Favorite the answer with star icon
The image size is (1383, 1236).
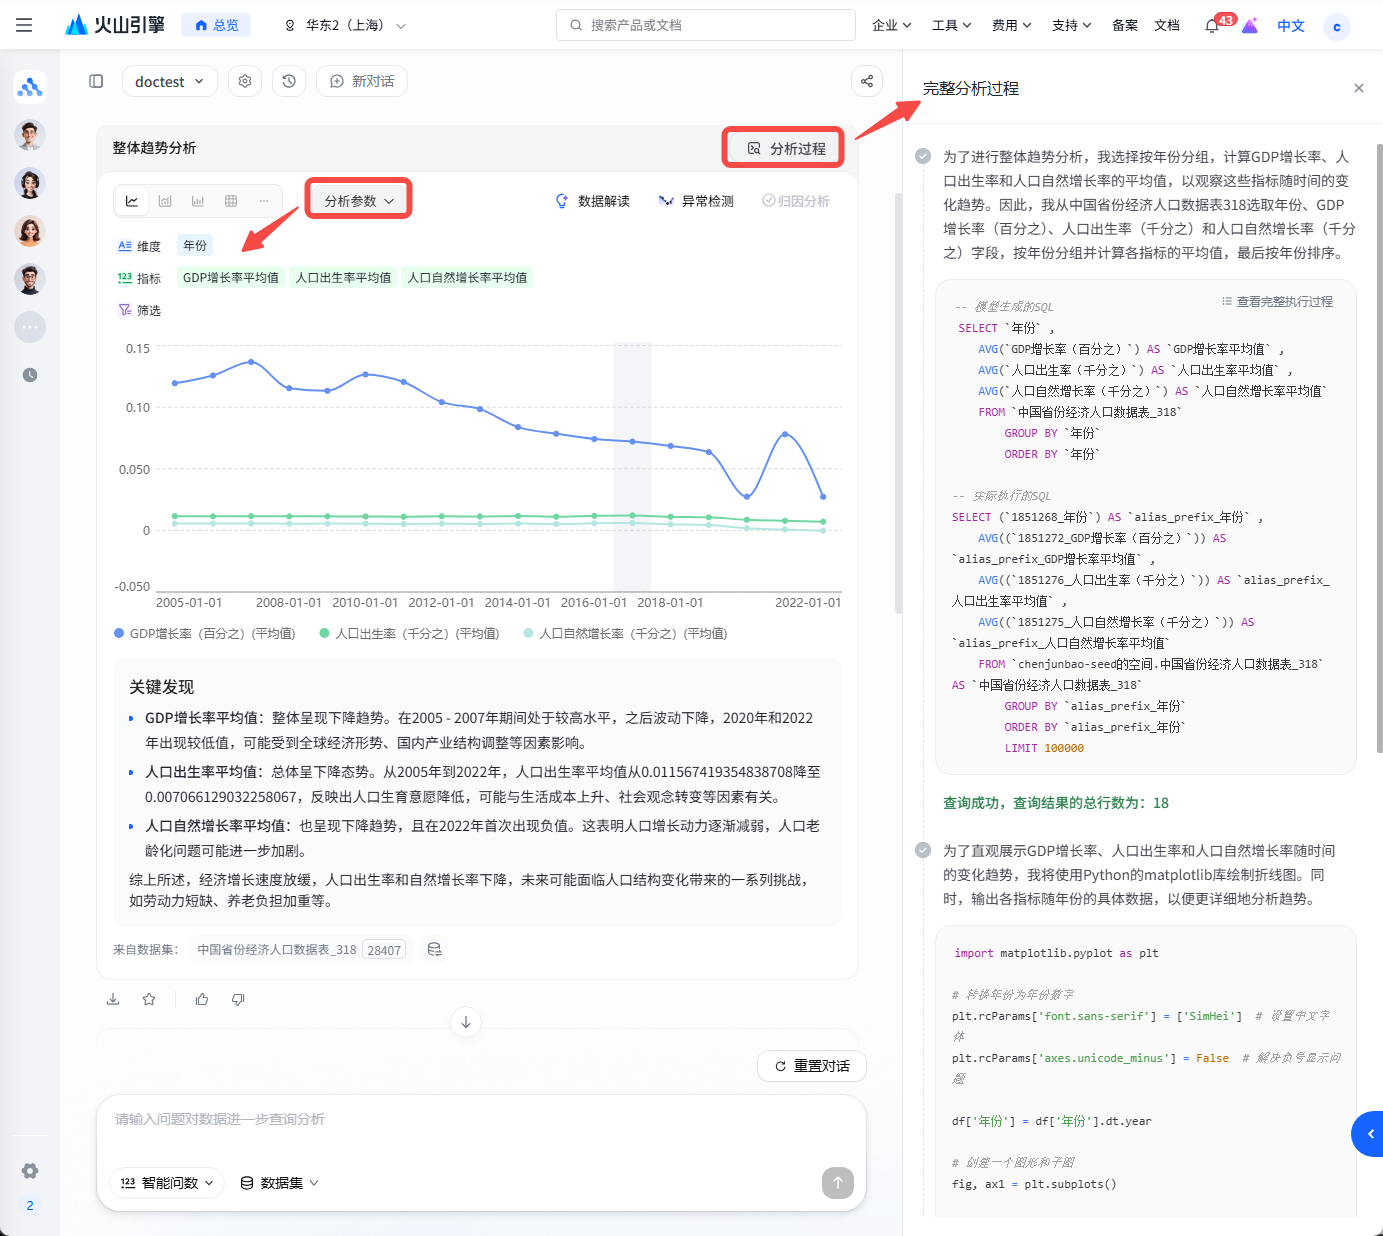(149, 999)
